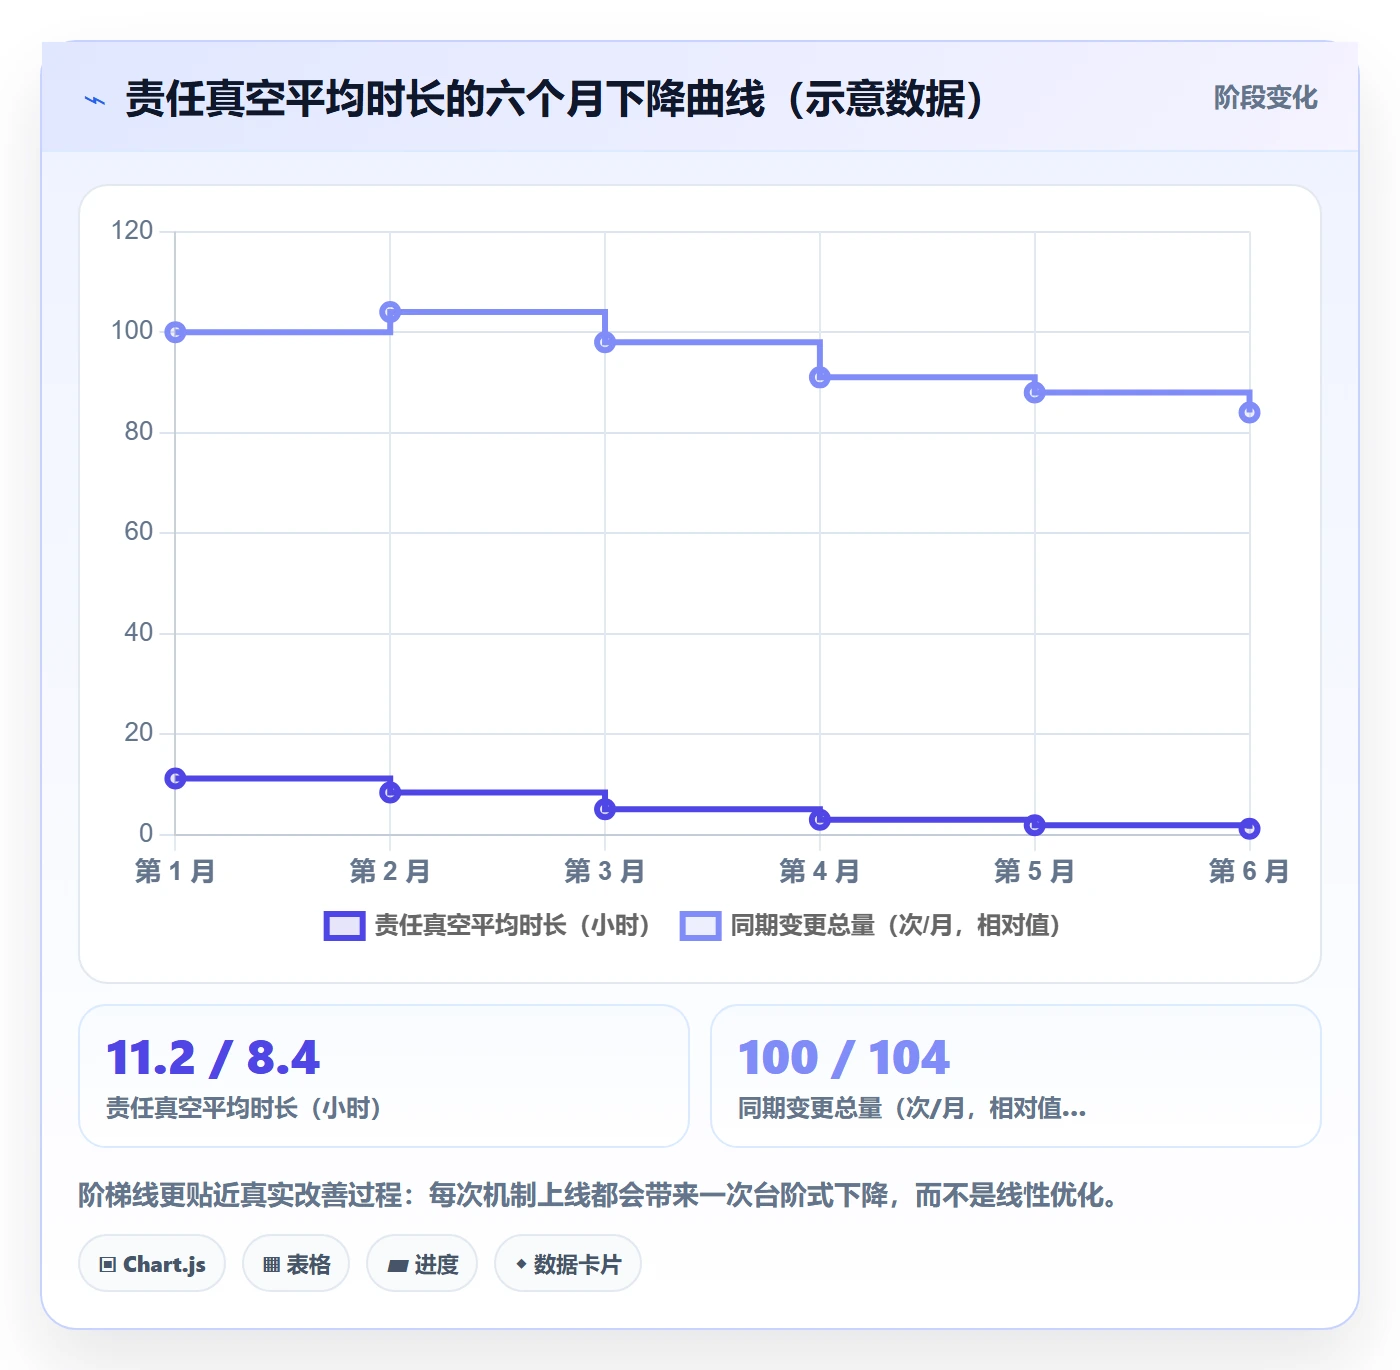Click 第 3 月 point on 责任真空 line

(x=605, y=809)
